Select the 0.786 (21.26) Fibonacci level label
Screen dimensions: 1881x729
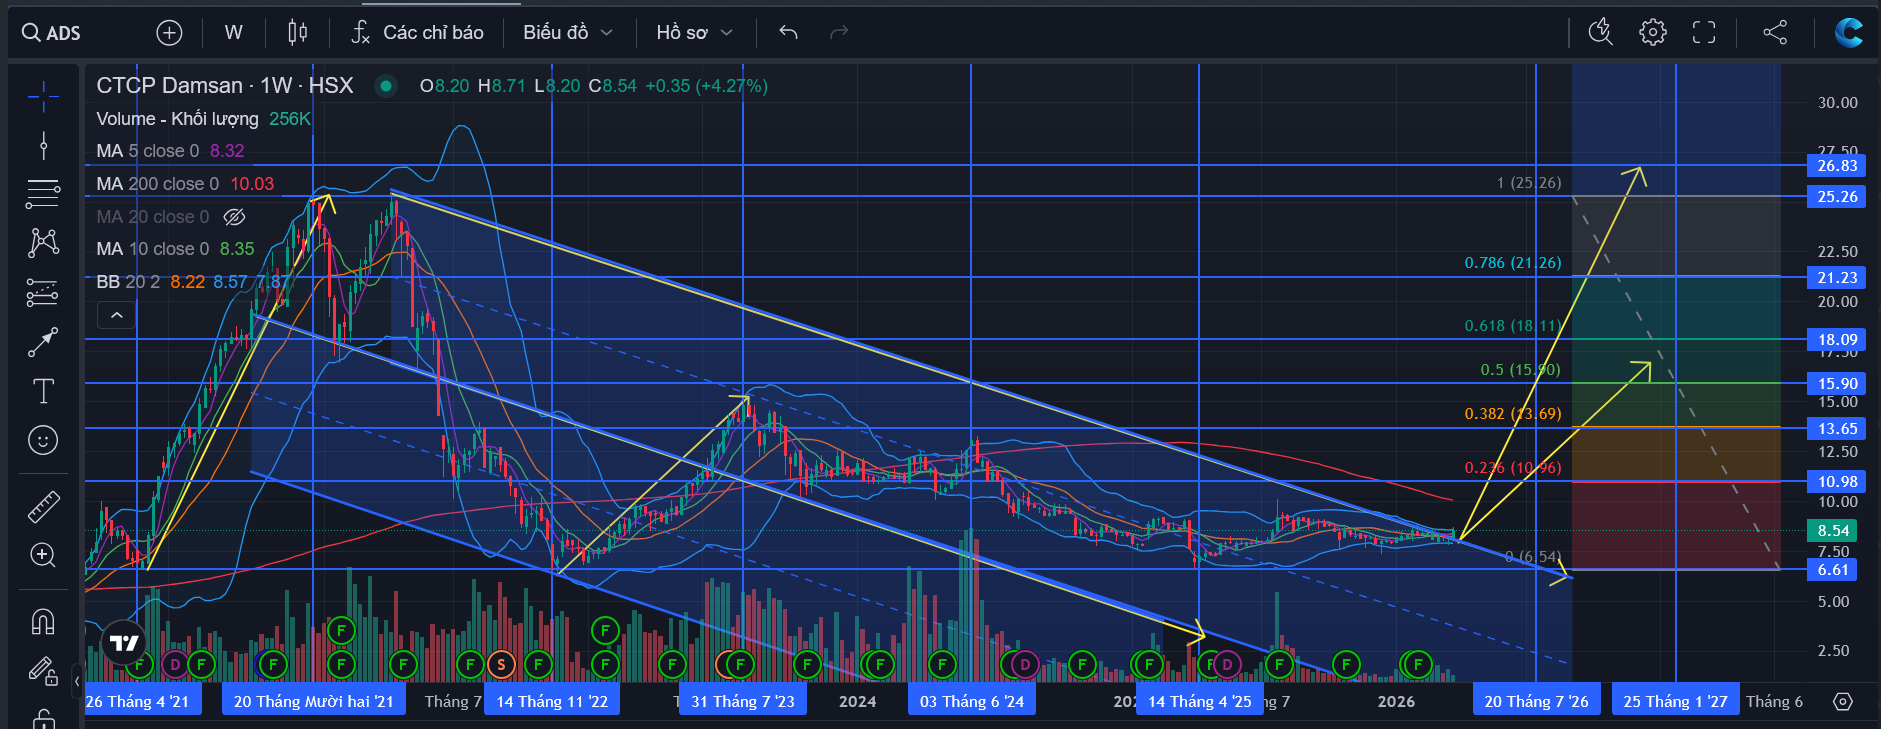click(x=1512, y=263)
